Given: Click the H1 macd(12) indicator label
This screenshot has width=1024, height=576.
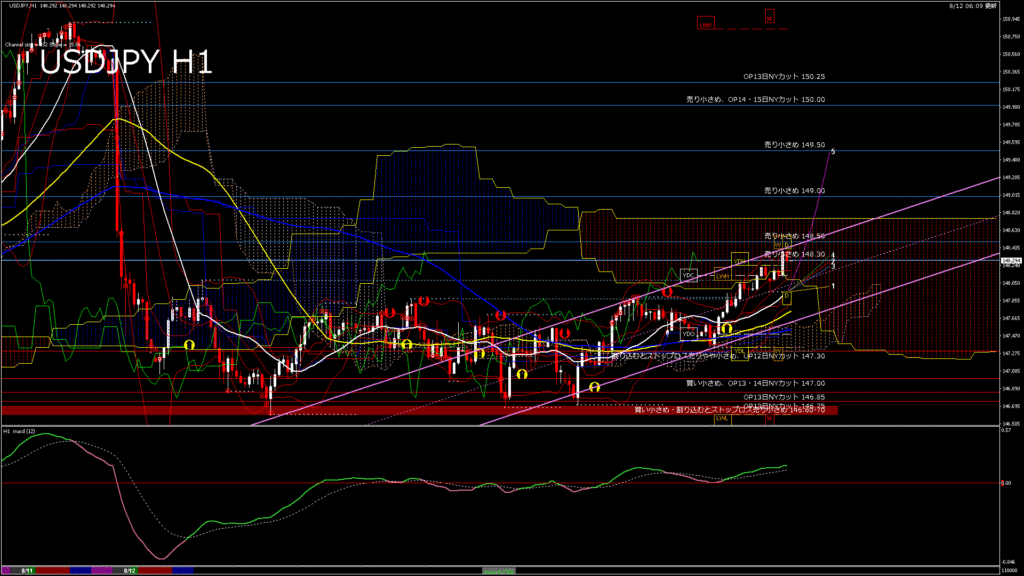Looking at the screenshot, I should click(21, 432).
